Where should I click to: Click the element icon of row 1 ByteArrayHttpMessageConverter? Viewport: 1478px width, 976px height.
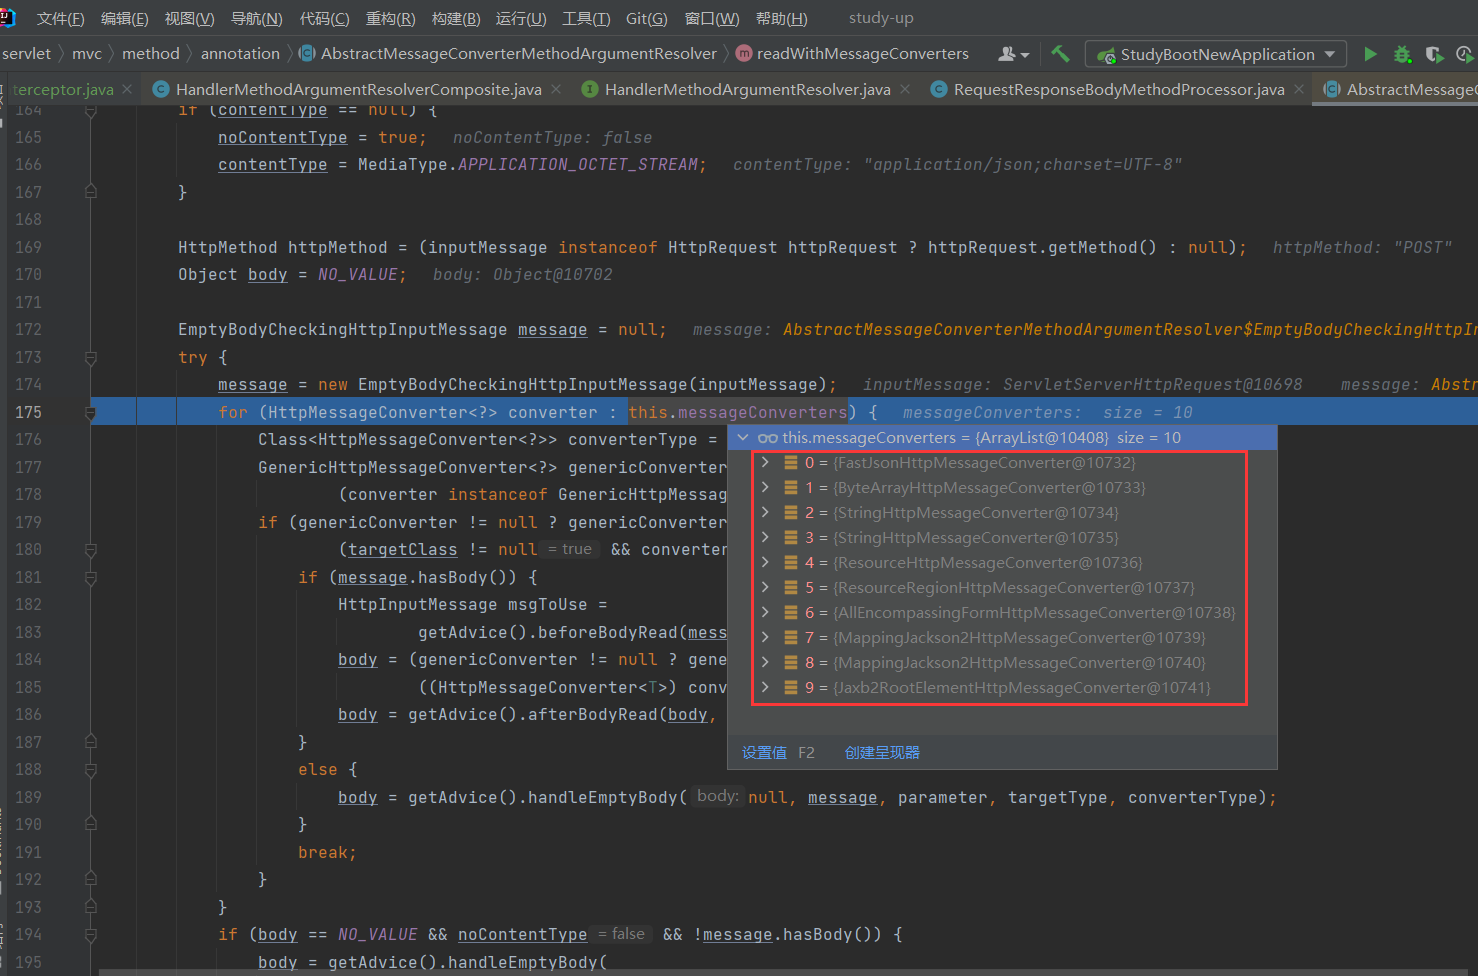pos(791,488)
